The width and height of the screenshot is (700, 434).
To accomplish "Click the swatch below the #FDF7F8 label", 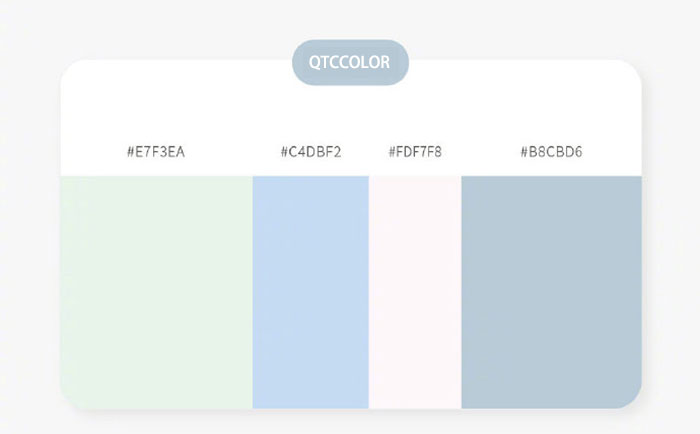I will [415, 291].
